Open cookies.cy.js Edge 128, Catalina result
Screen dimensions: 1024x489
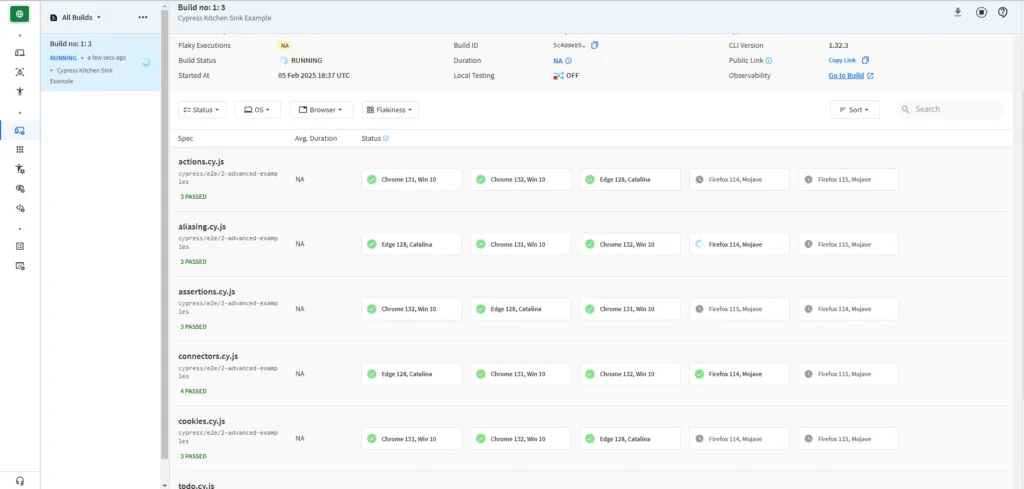630,439
